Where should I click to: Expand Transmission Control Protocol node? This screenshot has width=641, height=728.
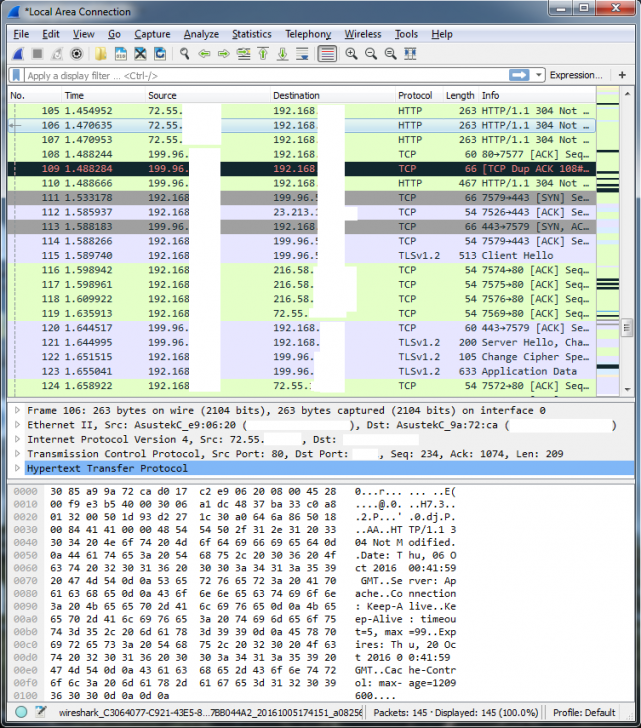click(x=17, y=454)
